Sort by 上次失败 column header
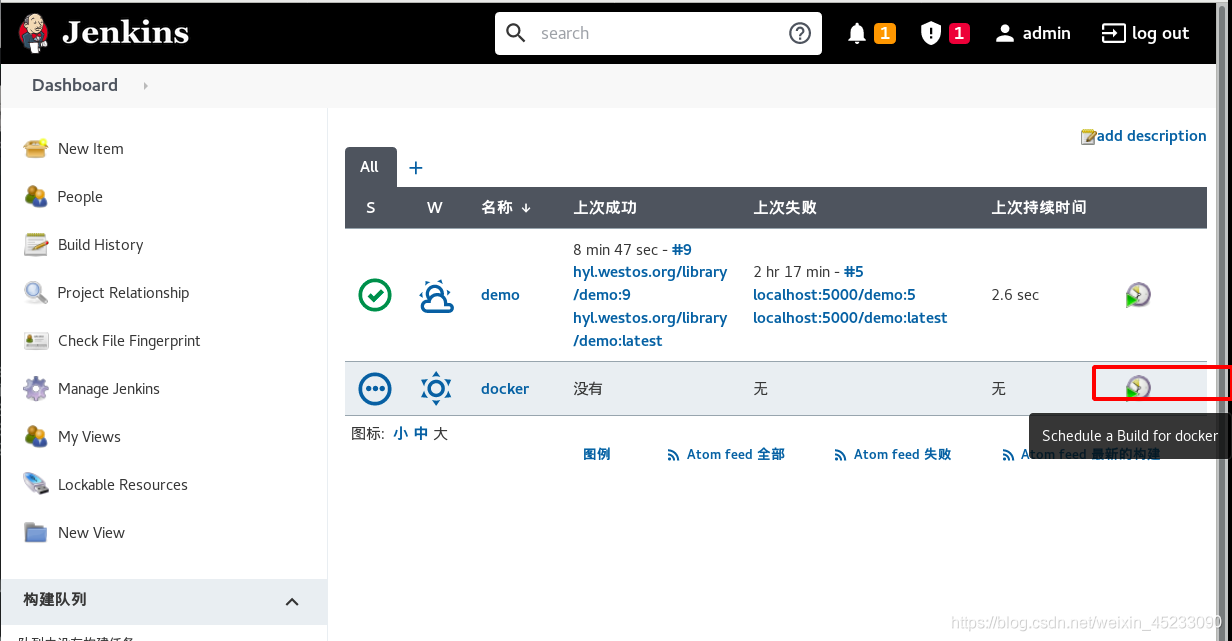This screenshot has height=641, width=1232. coord(785,208)
